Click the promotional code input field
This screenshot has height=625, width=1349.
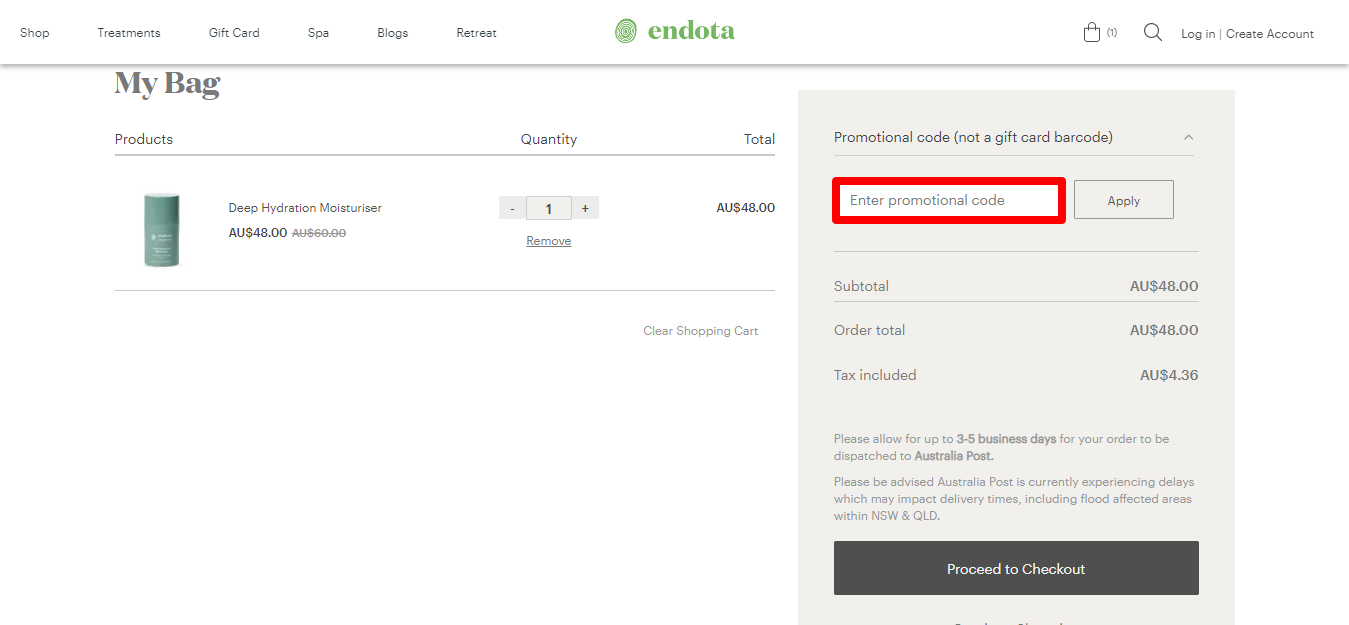[x=946, y=200]
